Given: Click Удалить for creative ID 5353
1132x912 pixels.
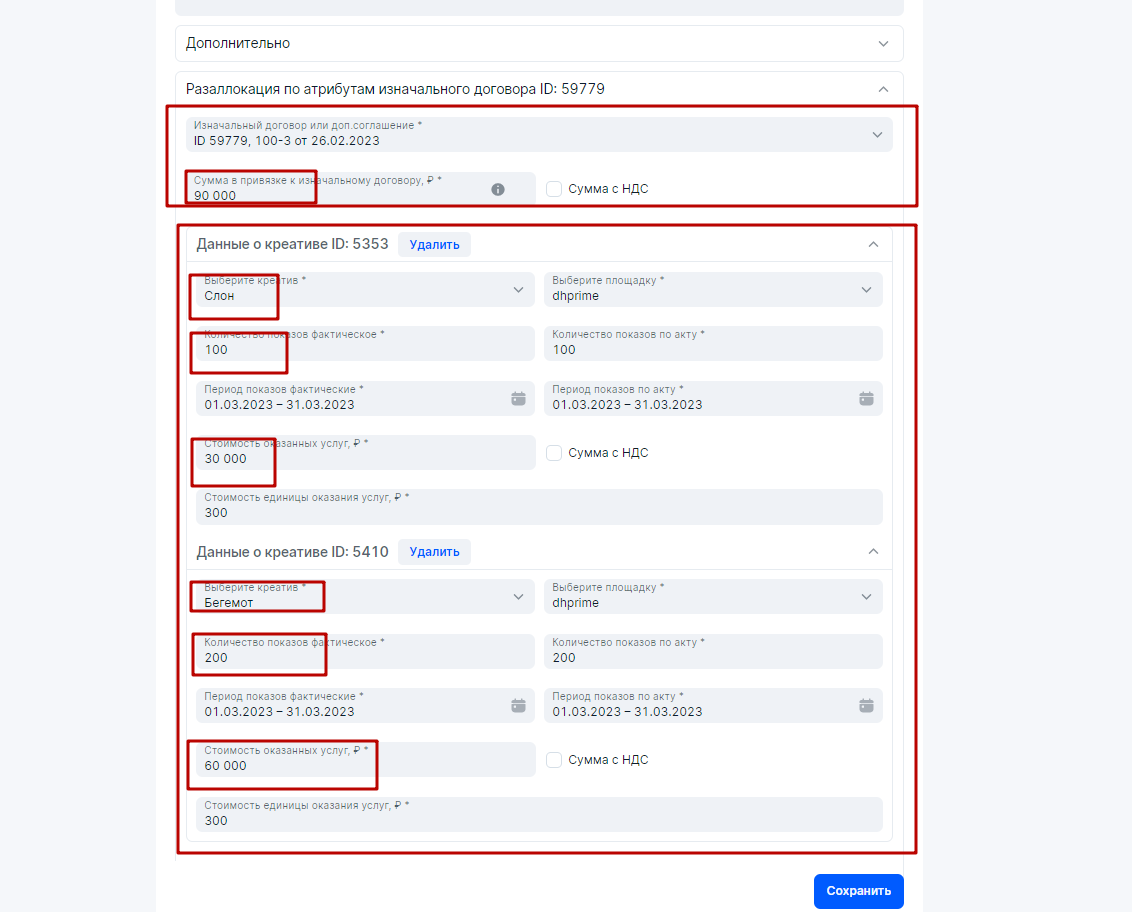Looking at the screenshot, I should (434, 244).
